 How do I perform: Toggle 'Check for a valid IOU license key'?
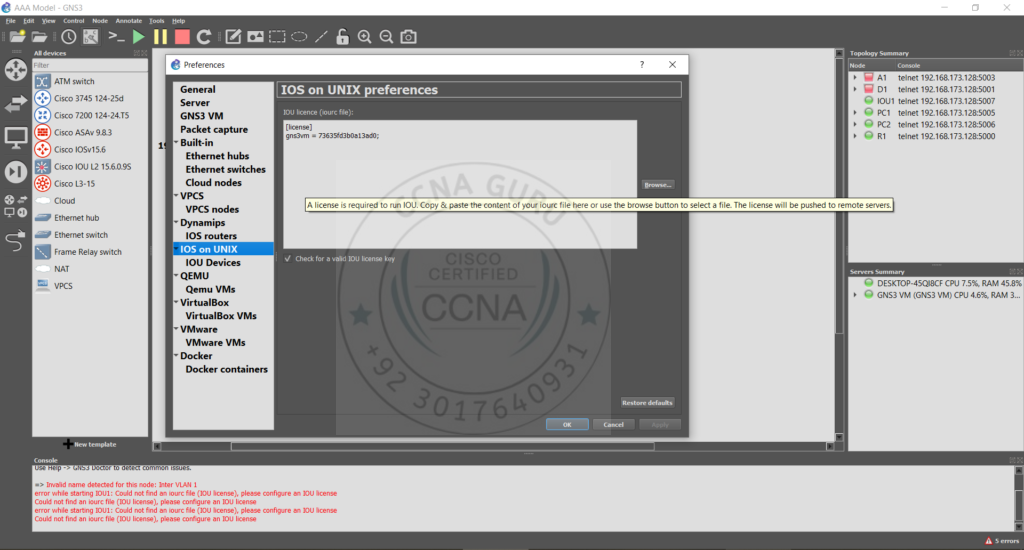[288, 259]
